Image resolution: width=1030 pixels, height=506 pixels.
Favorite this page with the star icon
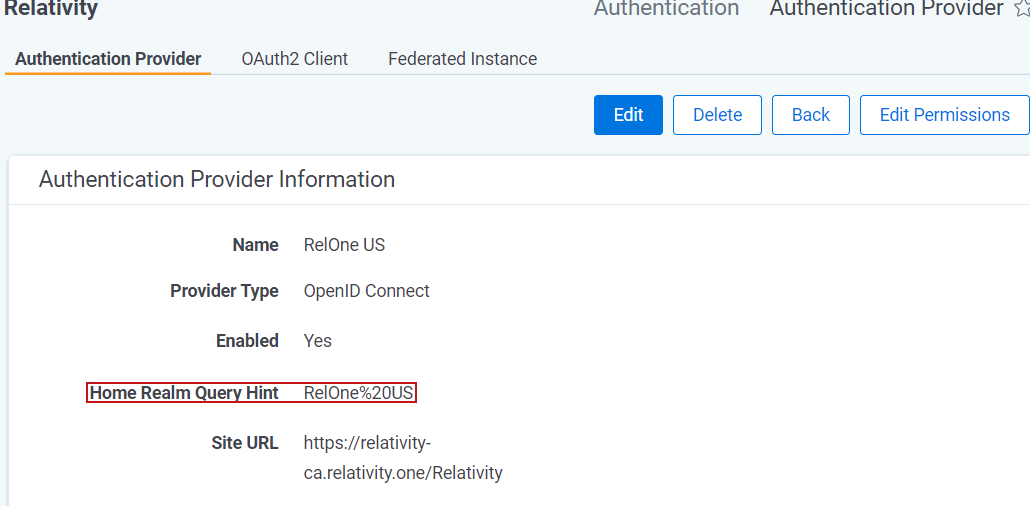point(1022,9)
